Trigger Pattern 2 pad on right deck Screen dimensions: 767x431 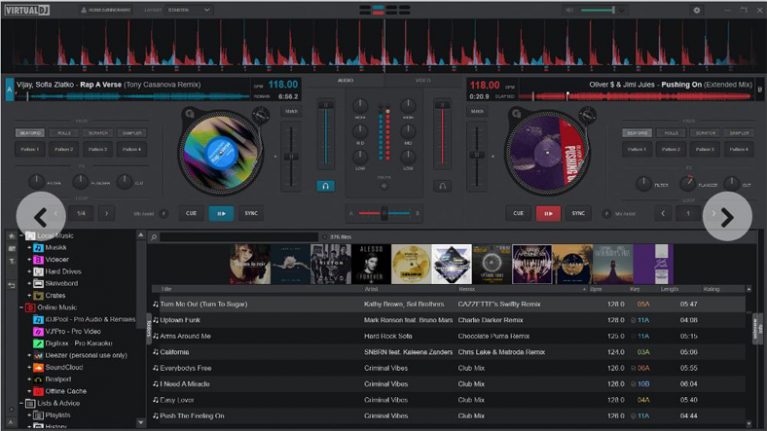tap(671, 149)
